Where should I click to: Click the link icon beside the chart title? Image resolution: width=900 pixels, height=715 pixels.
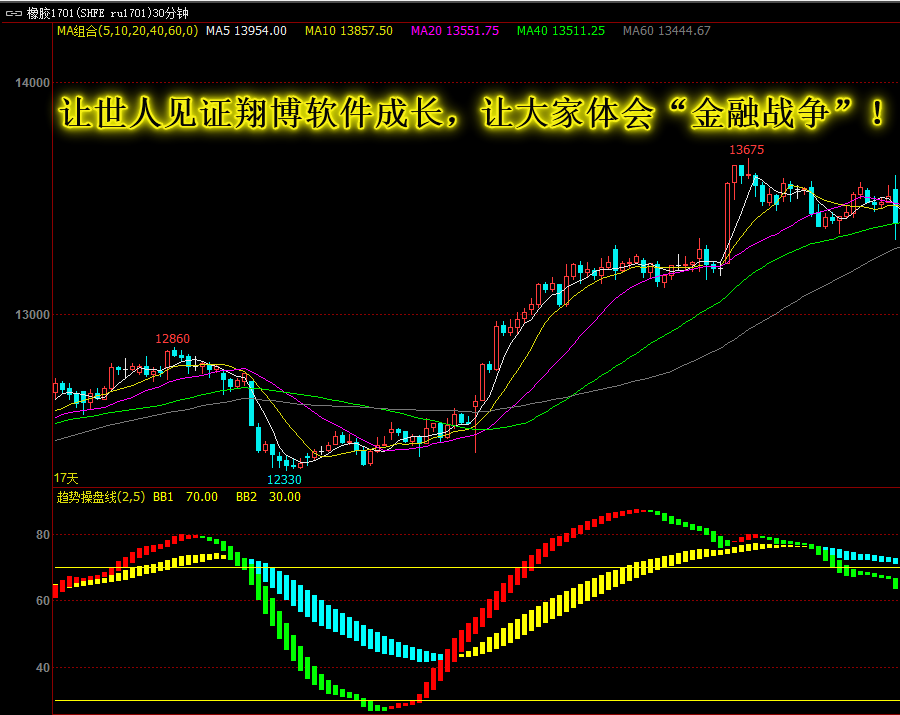pyautogui.click(x=14, y=13)
